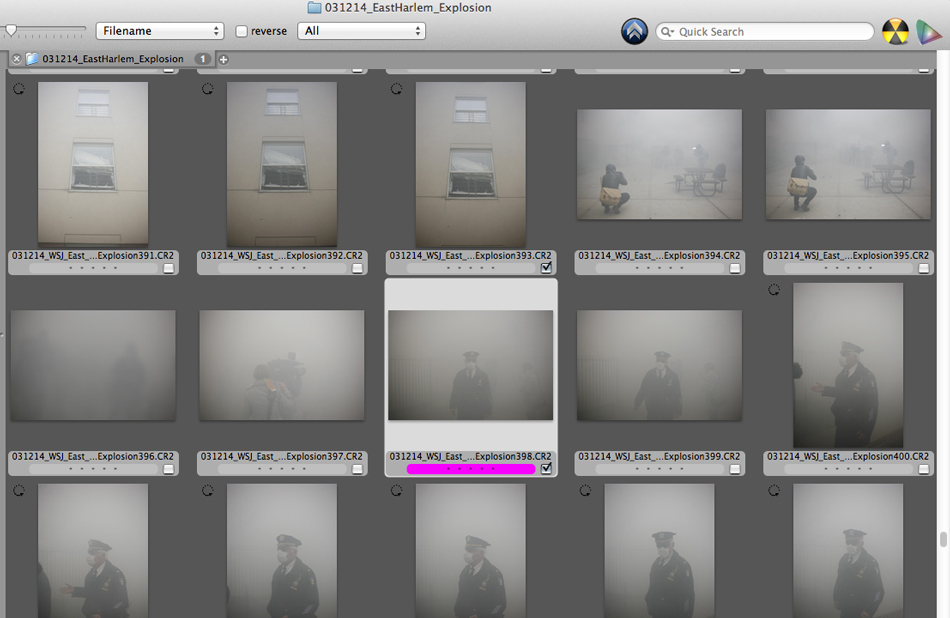This screenshot has width=950, height=618.
Task: Click filename label 031214_WSJ_East_...Explosion399.CR2
Action: [659, 456]
